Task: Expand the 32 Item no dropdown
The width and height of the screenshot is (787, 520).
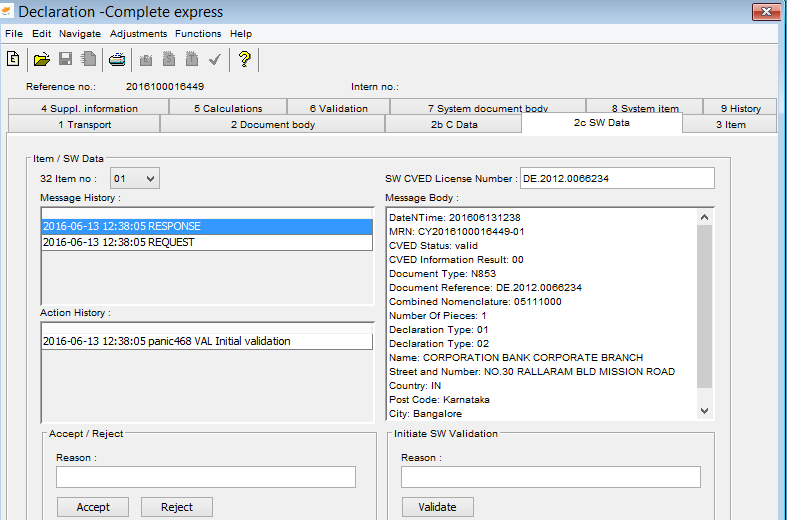Action: click(x=135, y=179)
